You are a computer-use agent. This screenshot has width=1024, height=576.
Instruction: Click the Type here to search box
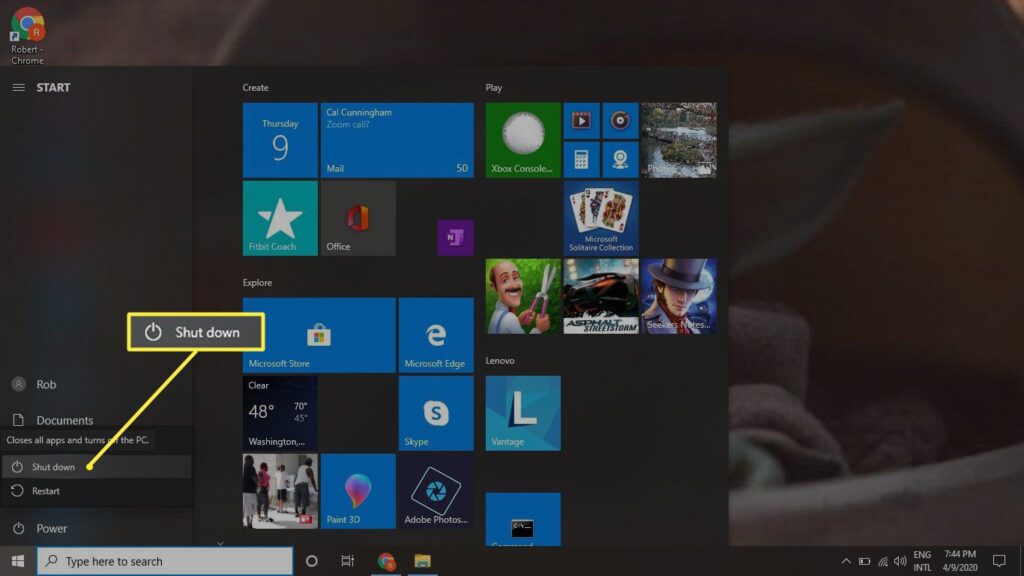pos(165,561)
